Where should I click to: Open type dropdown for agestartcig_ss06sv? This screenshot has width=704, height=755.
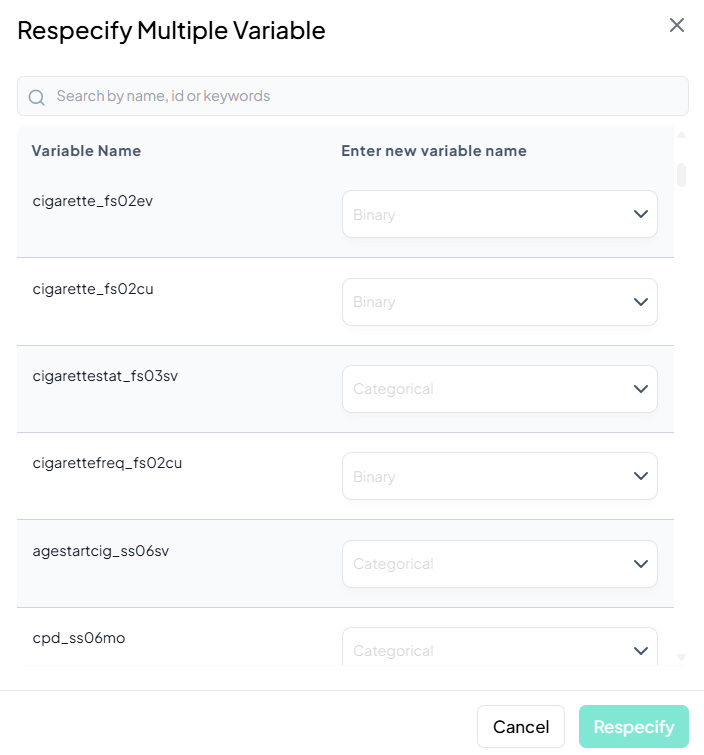tap(499, 564)
